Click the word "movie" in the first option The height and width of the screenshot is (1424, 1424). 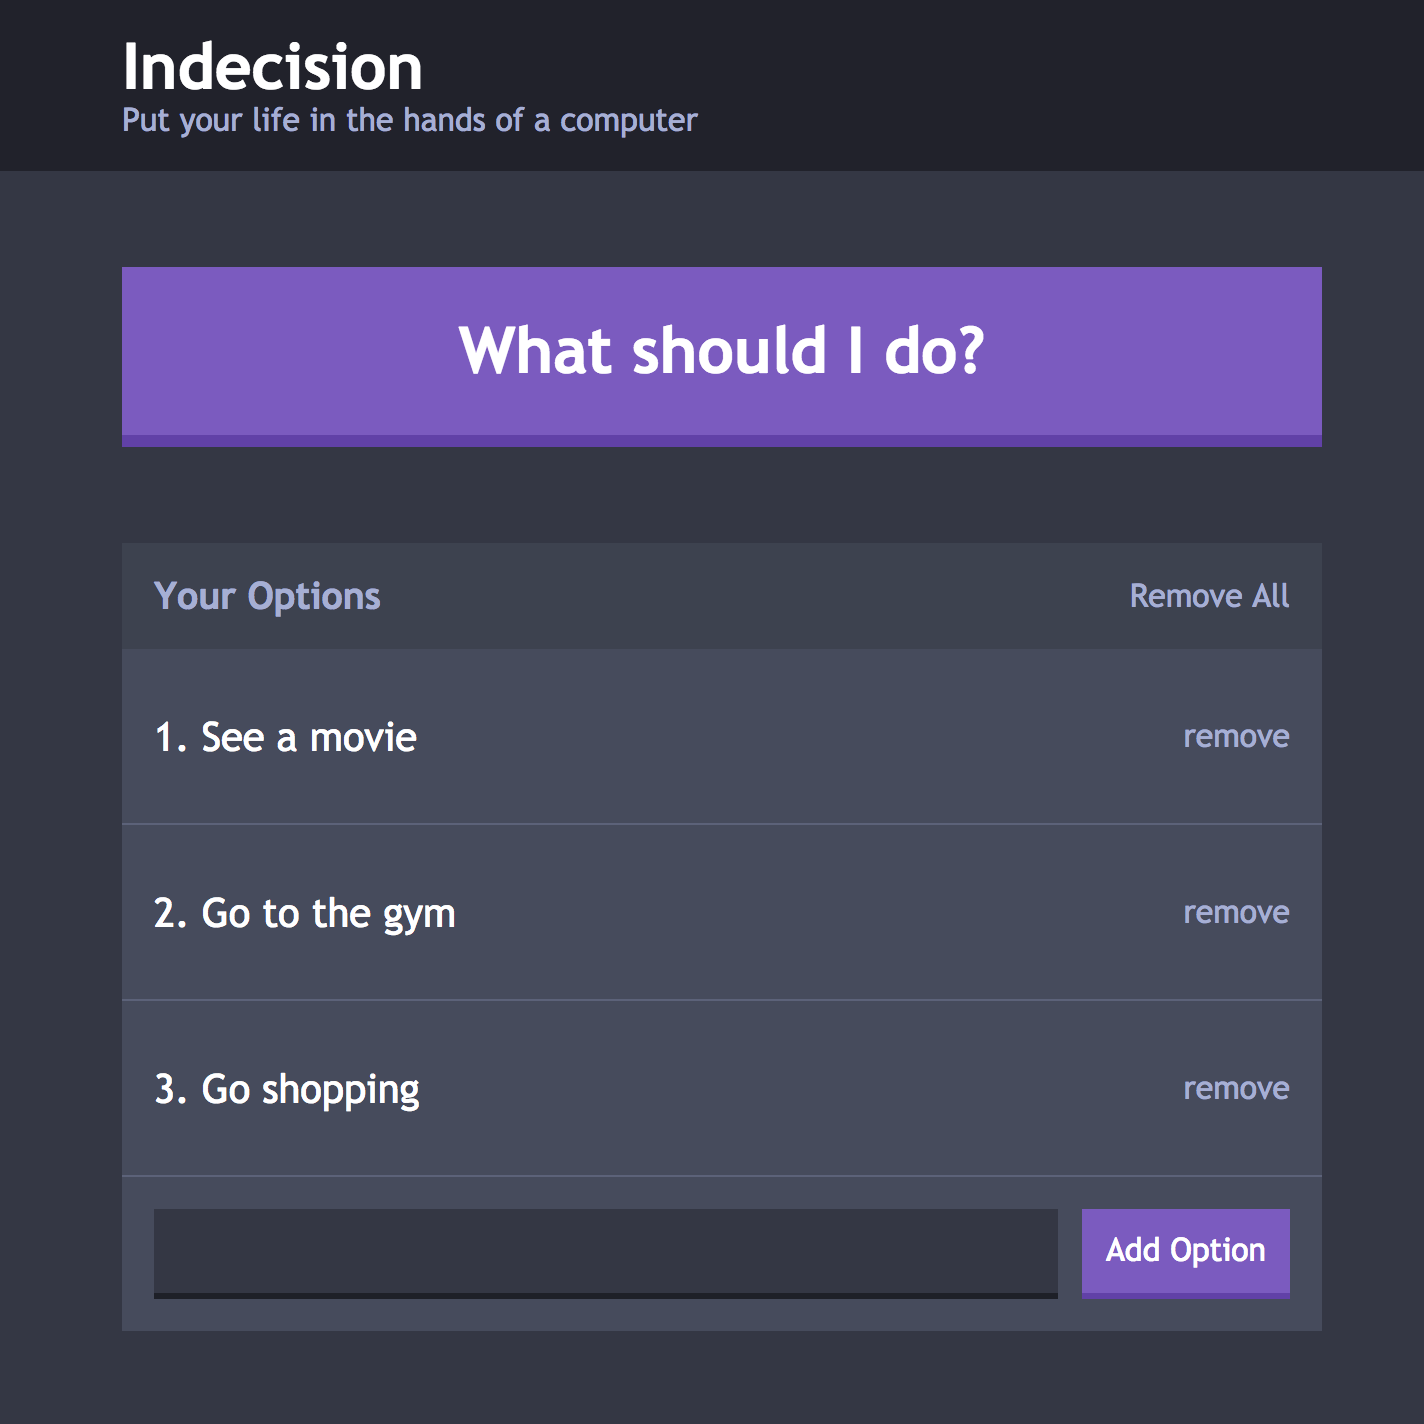point(363,738)
